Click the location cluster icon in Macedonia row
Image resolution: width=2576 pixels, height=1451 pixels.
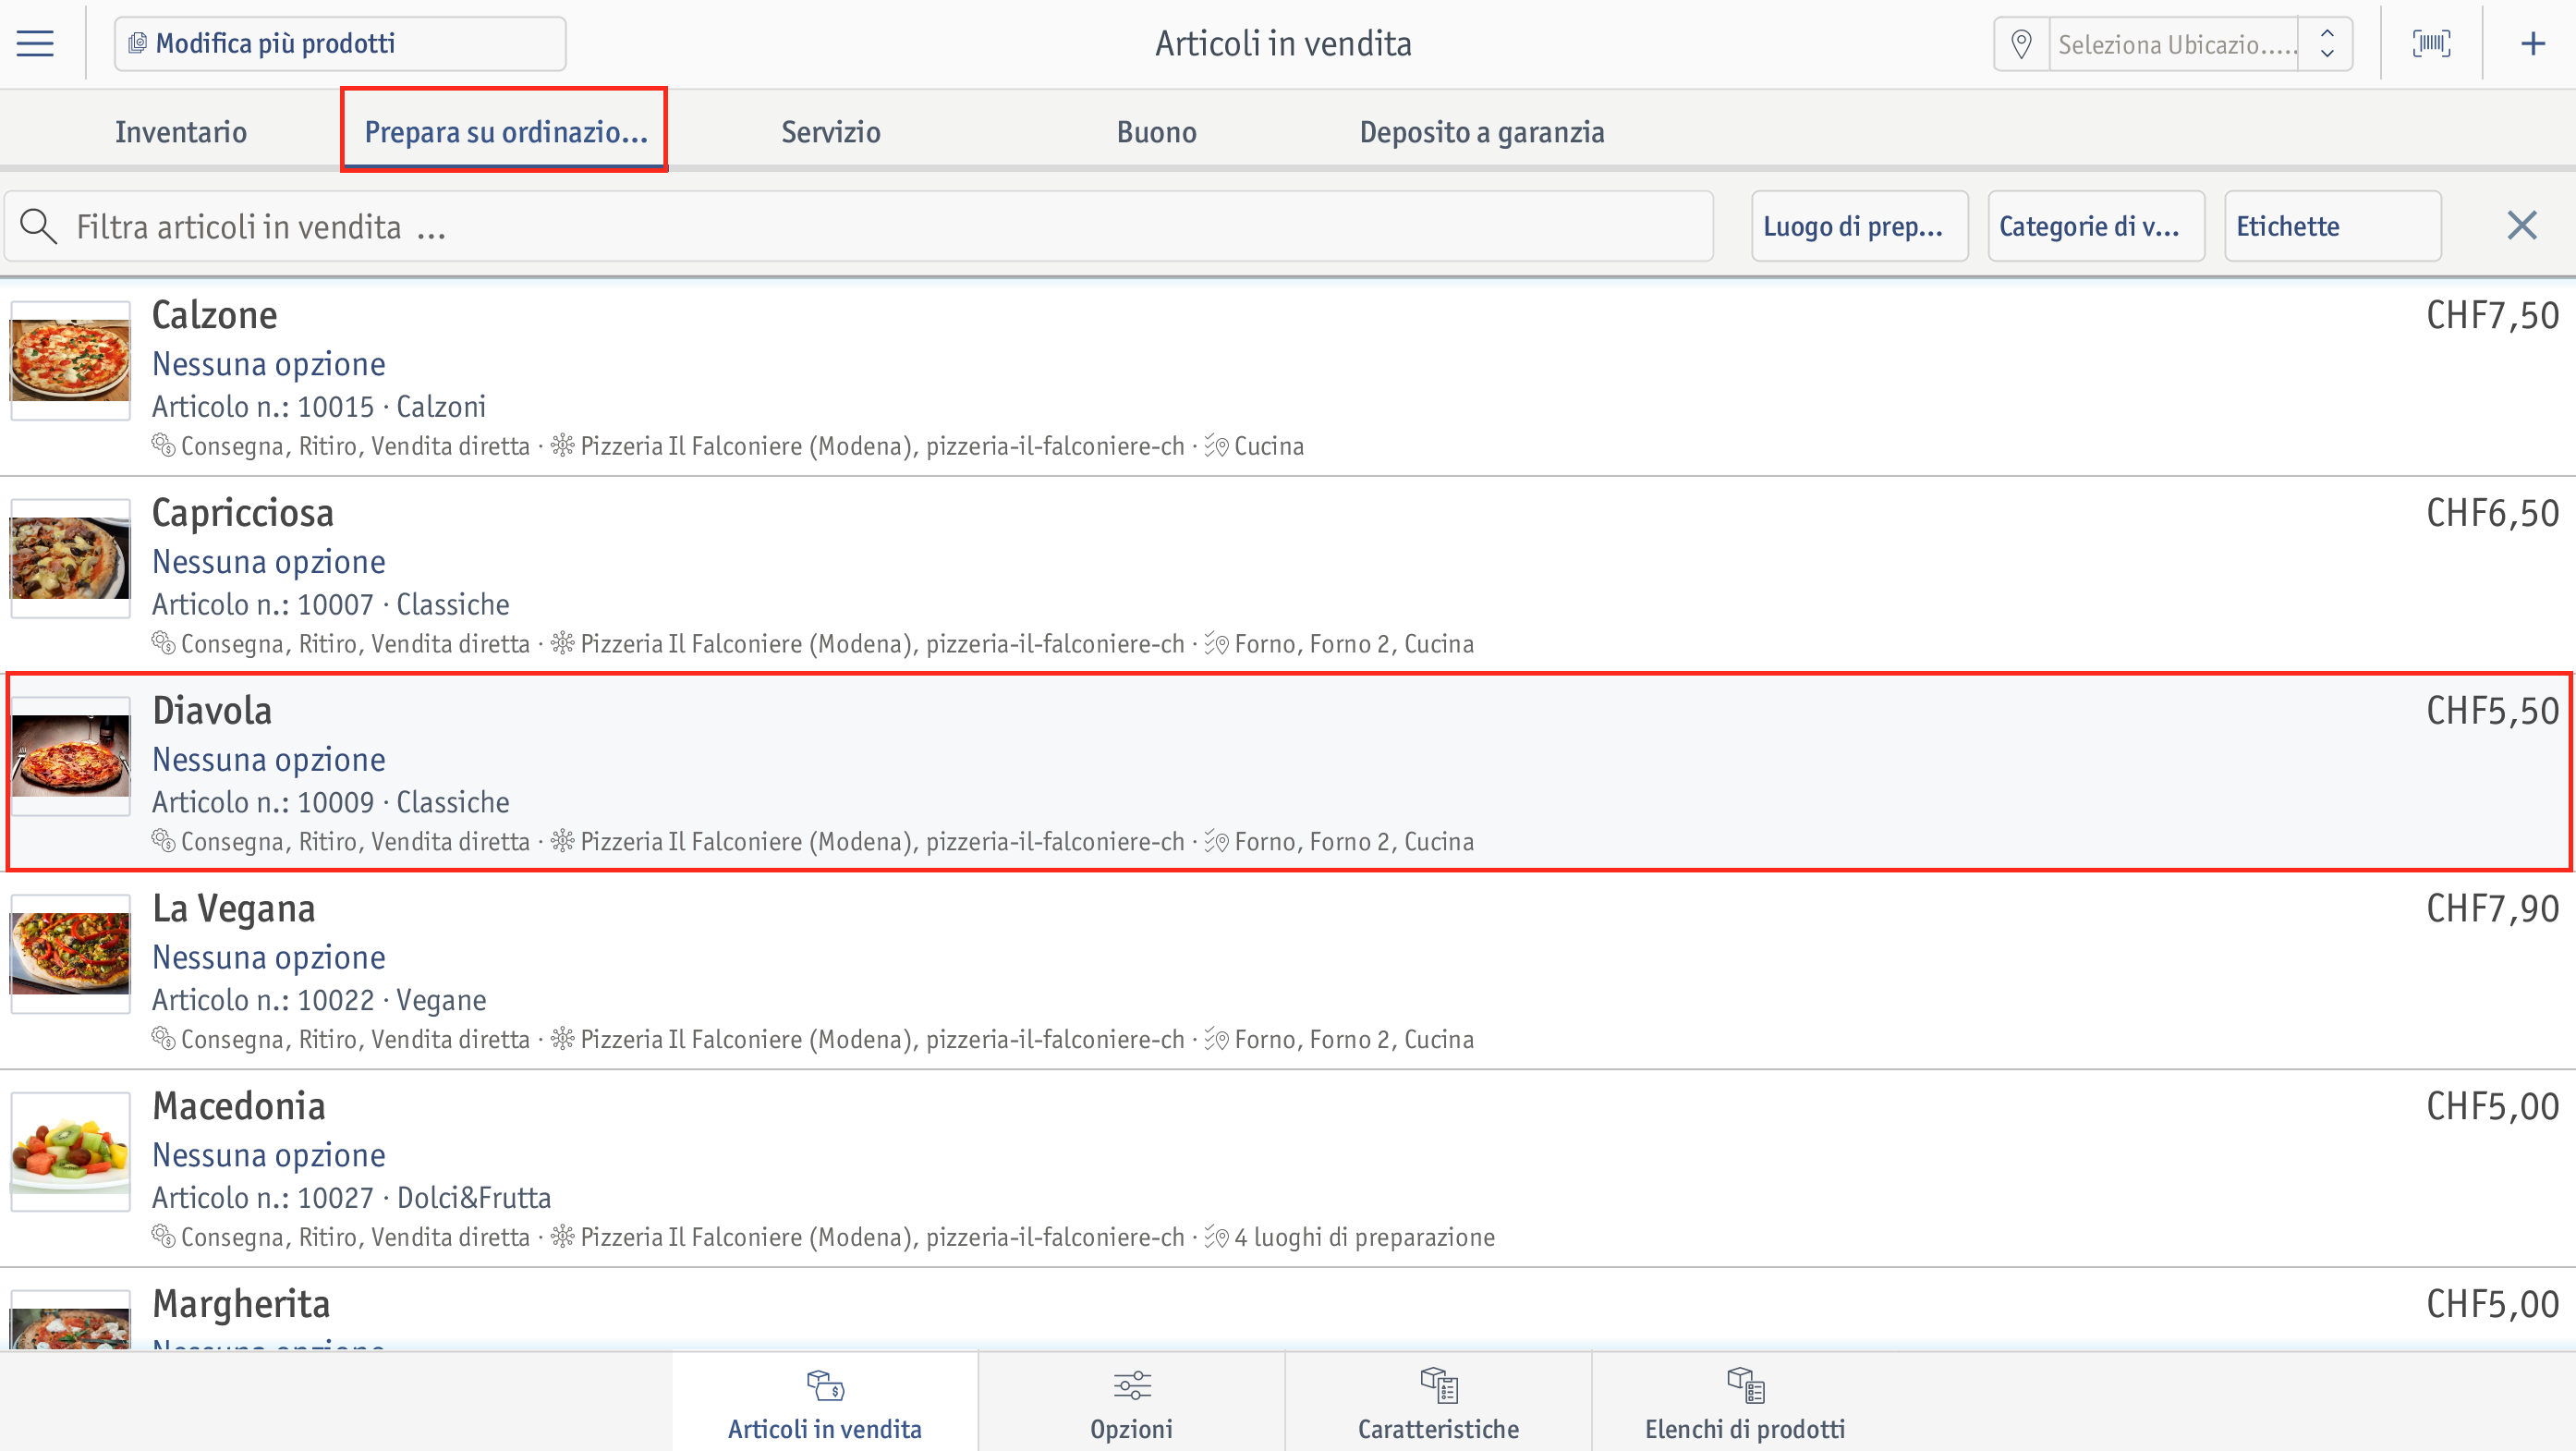pos(563,1237)
